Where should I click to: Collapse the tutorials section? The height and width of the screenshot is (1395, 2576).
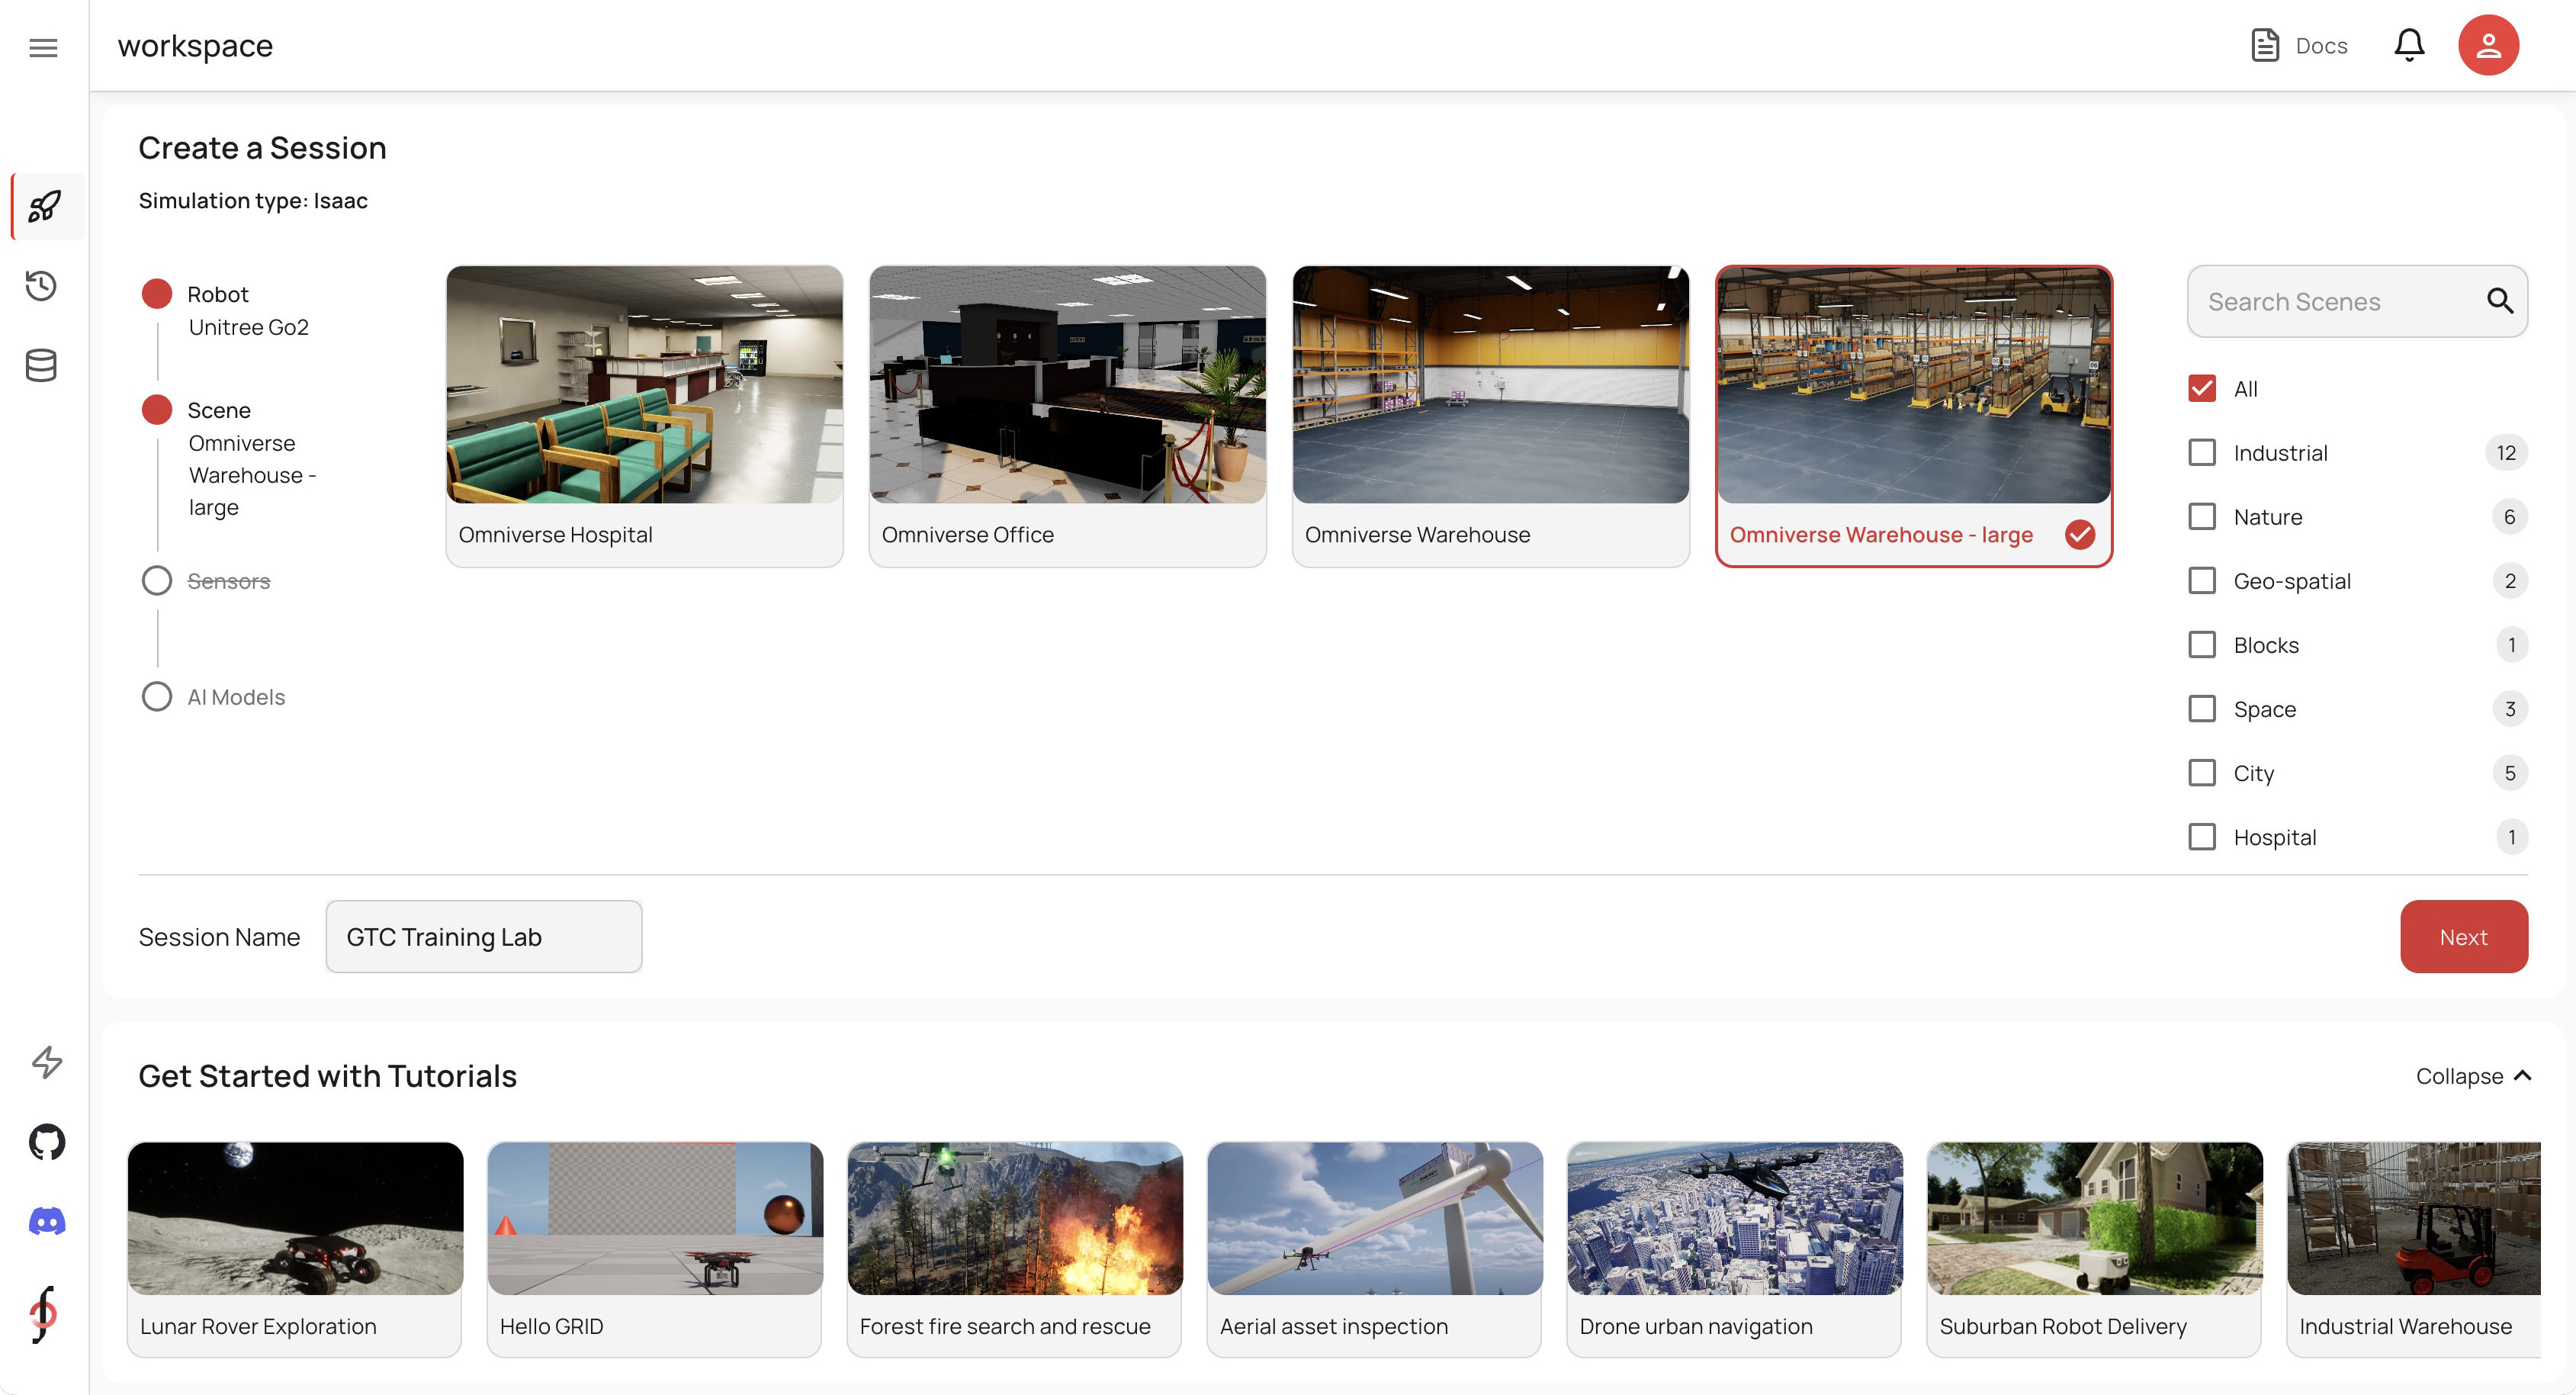click(x=2472, y=1076)
